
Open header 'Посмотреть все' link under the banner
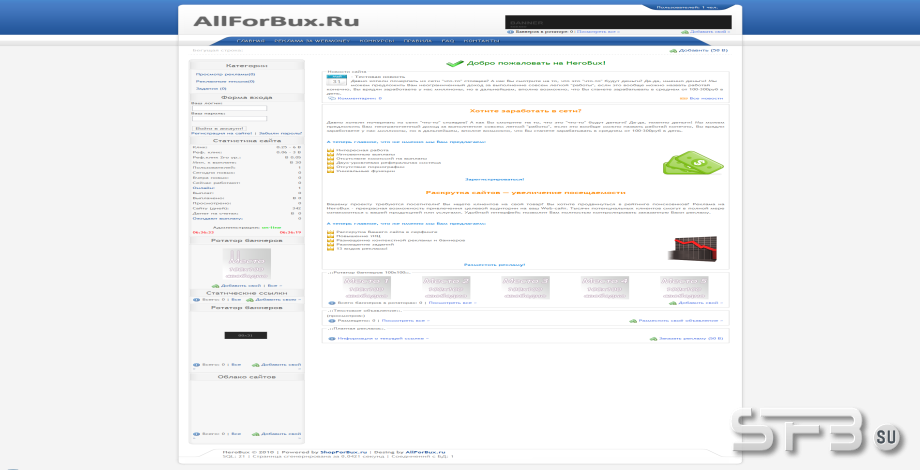click(597, 32)
